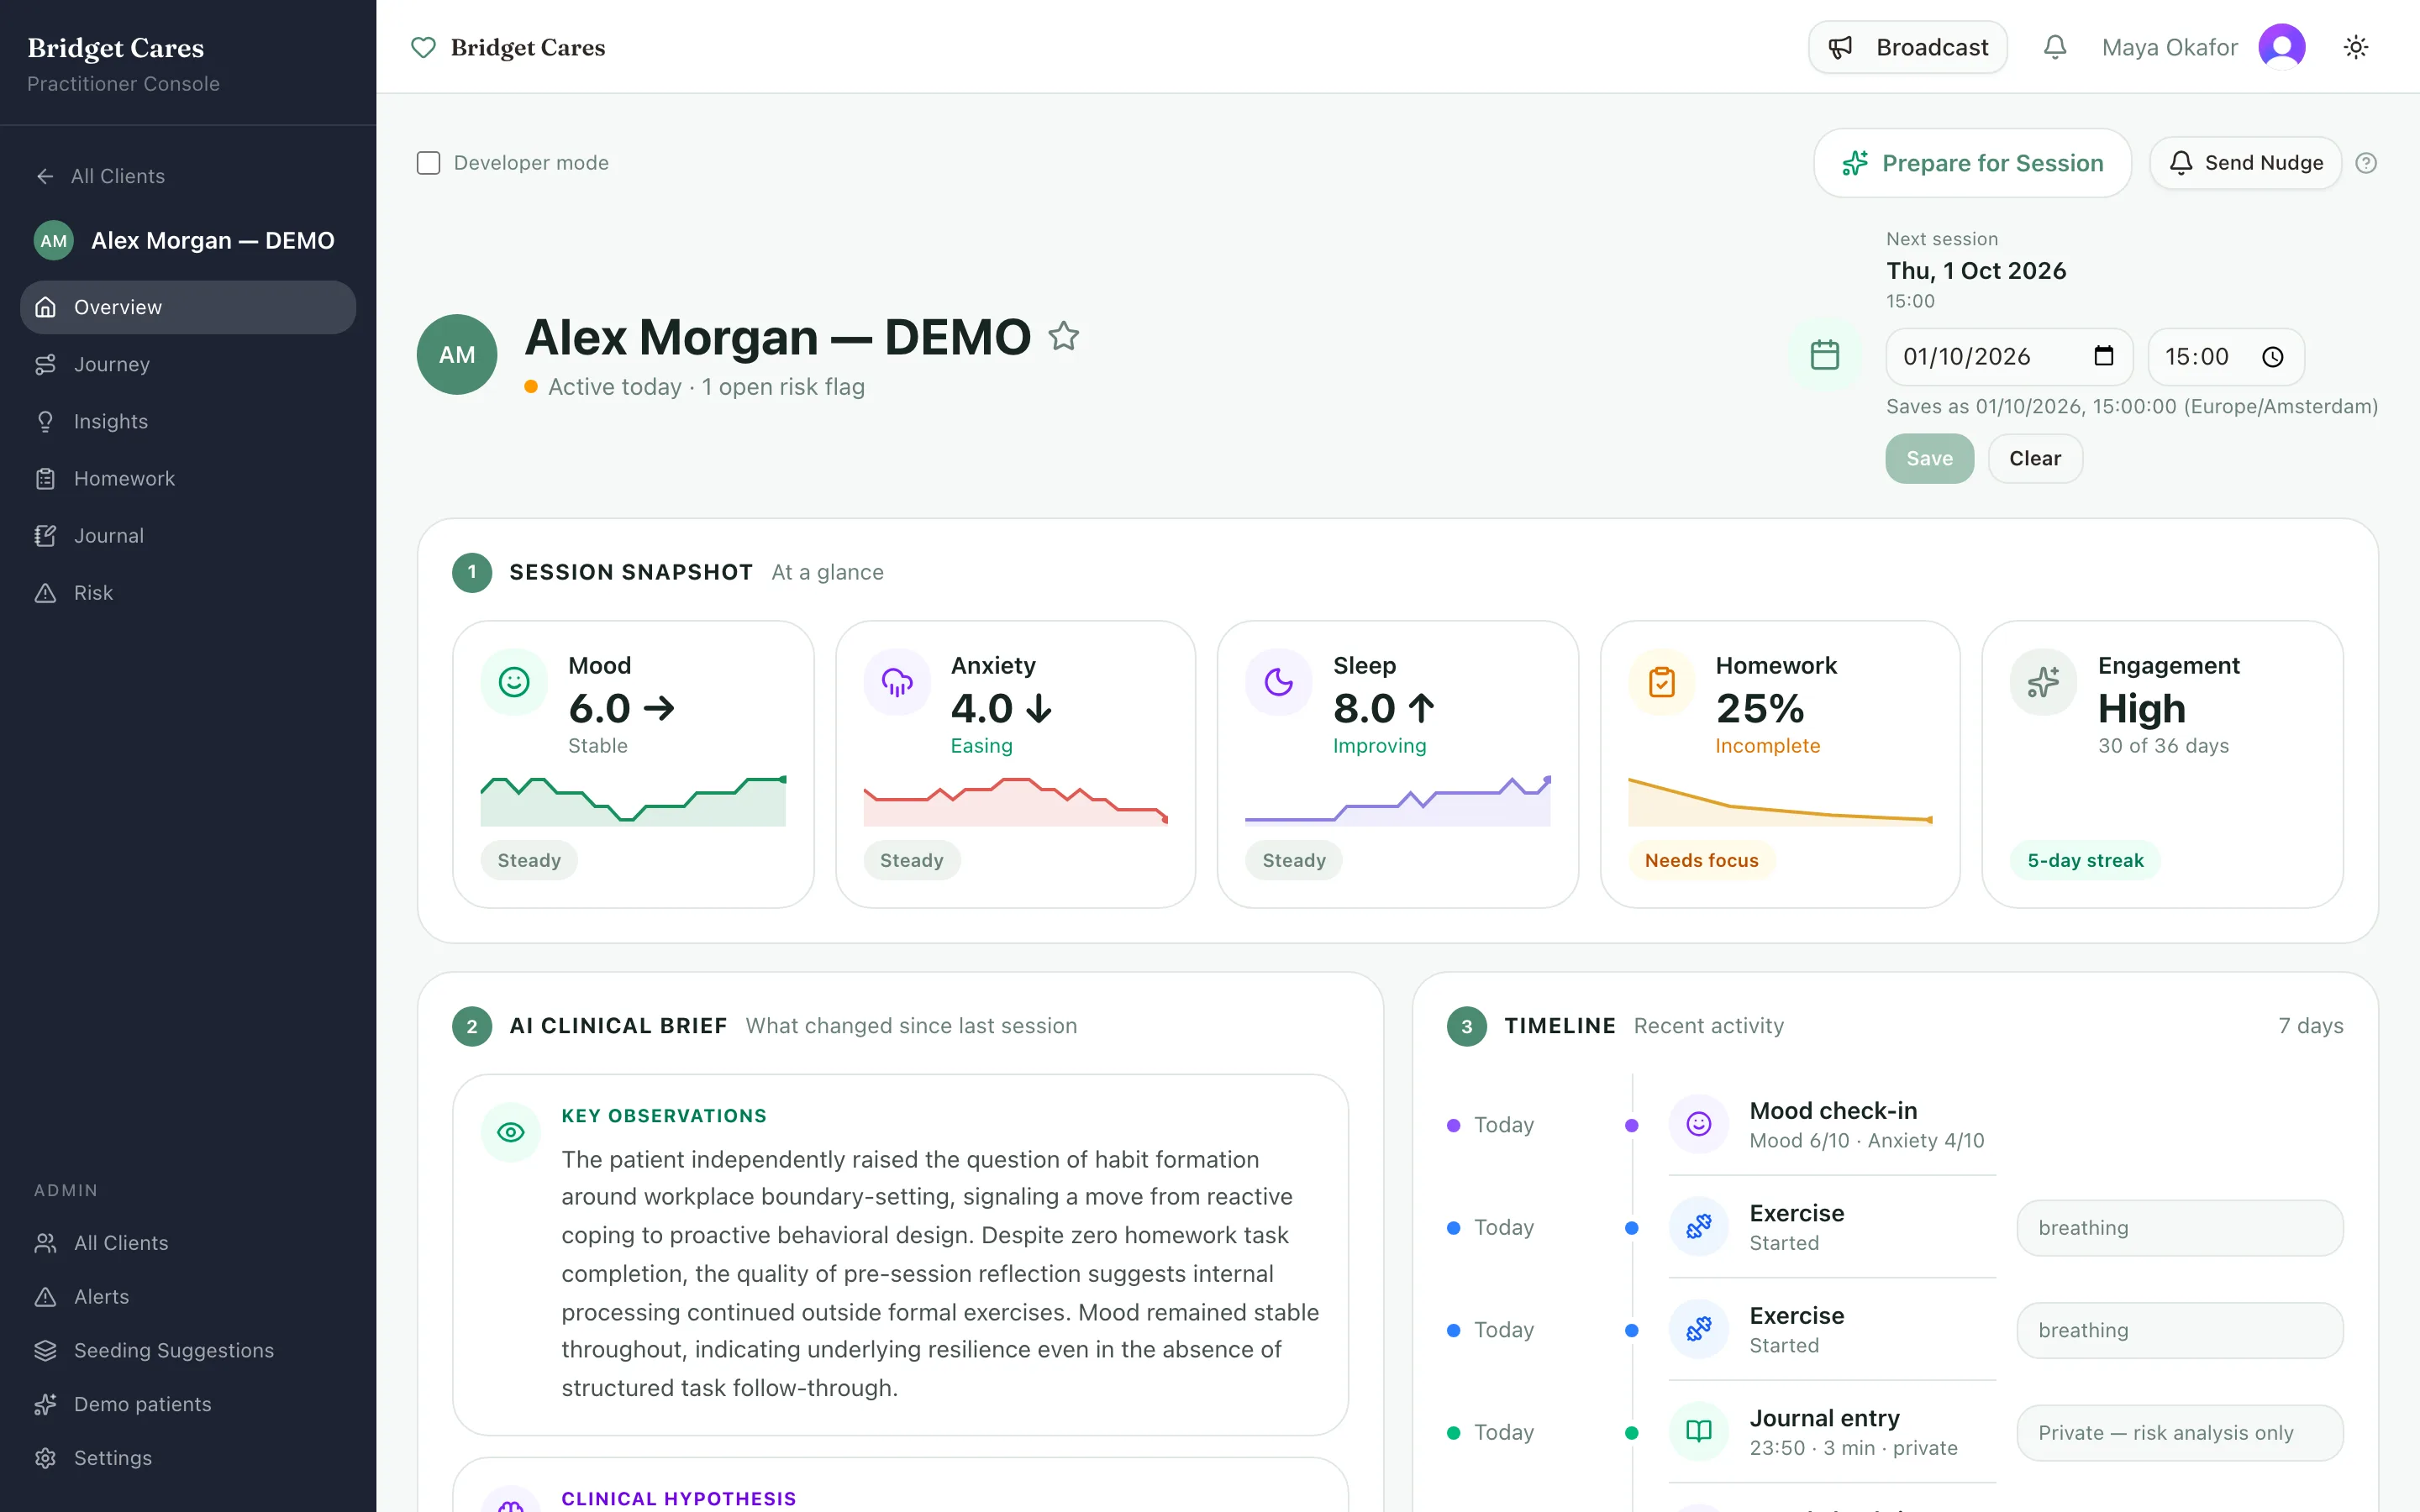Image resolution: width=2420 pixels, height=1512 pixels.
Task: Click the Steady badge under Mood
Action: [x=529, y=860]
